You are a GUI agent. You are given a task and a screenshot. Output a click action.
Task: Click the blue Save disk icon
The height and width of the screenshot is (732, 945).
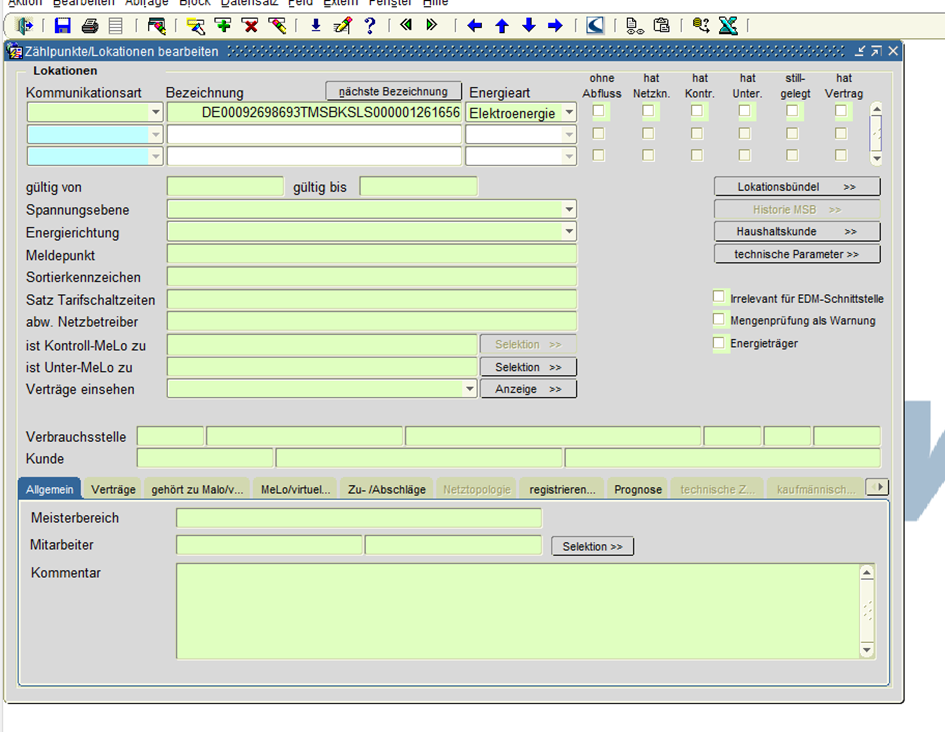[63, 25]
